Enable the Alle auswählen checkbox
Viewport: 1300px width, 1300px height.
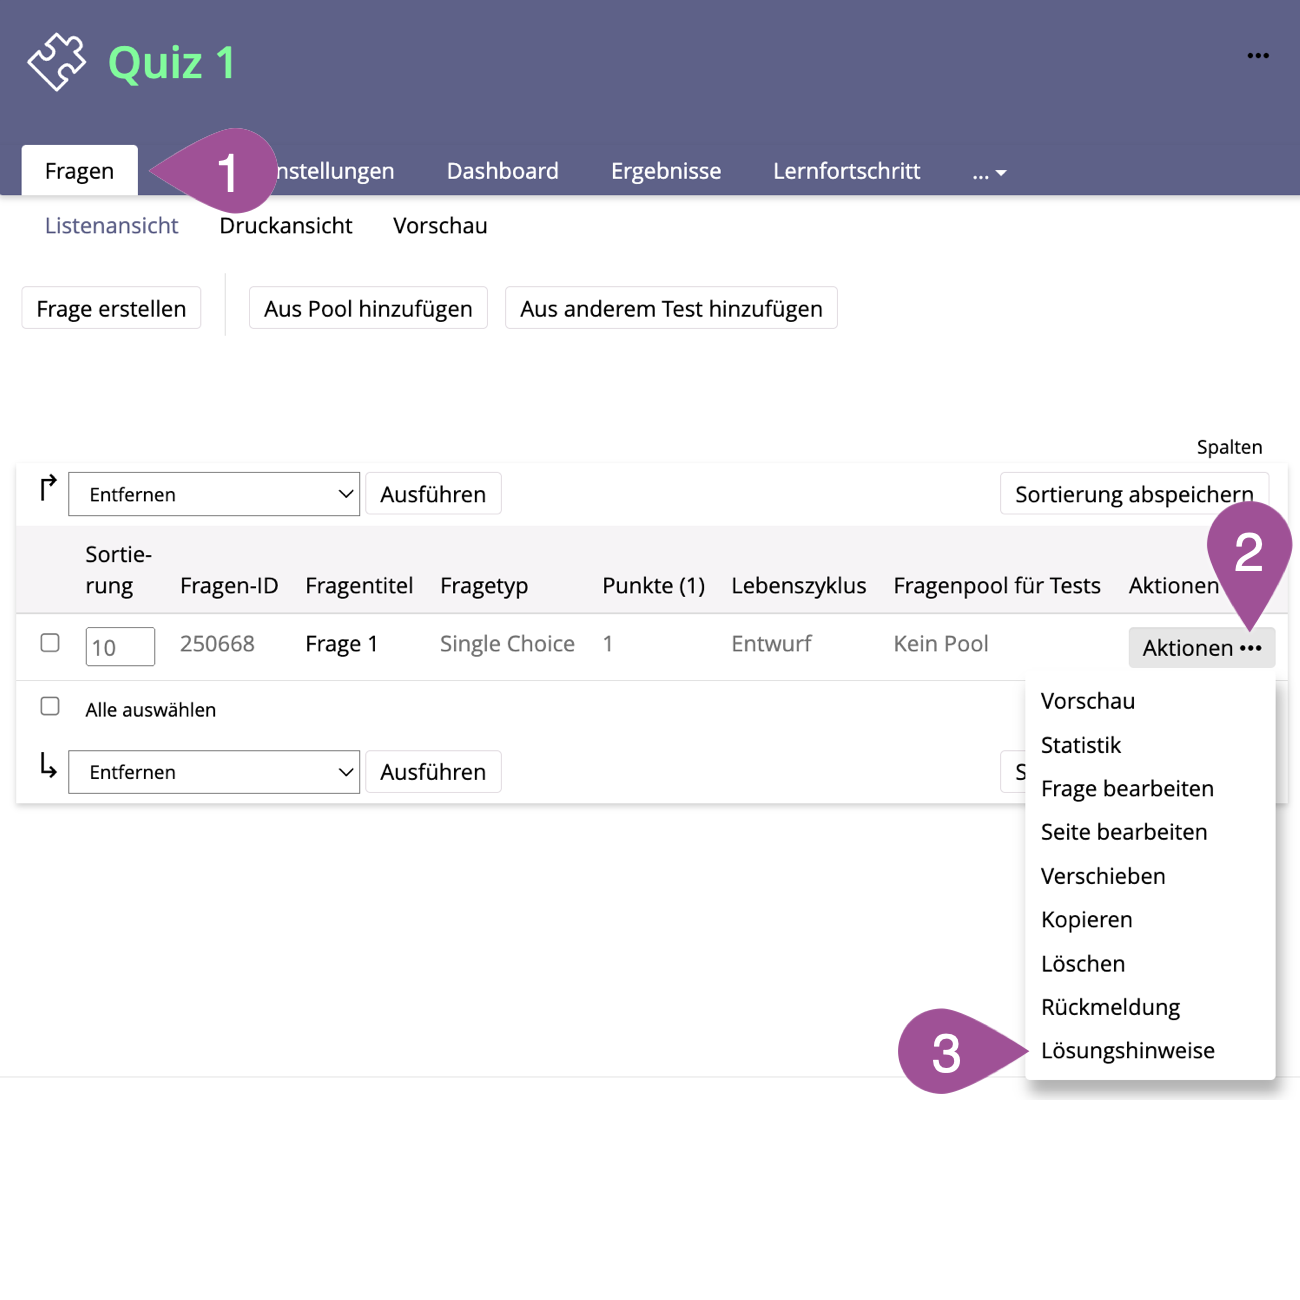(50, 707)
